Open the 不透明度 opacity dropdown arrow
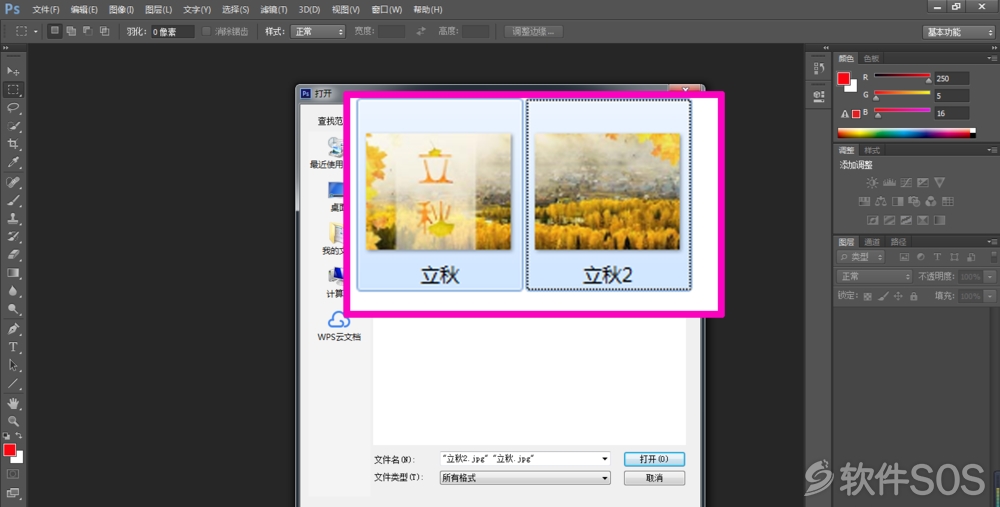The image size is (1000, 507). click(990, 277)
